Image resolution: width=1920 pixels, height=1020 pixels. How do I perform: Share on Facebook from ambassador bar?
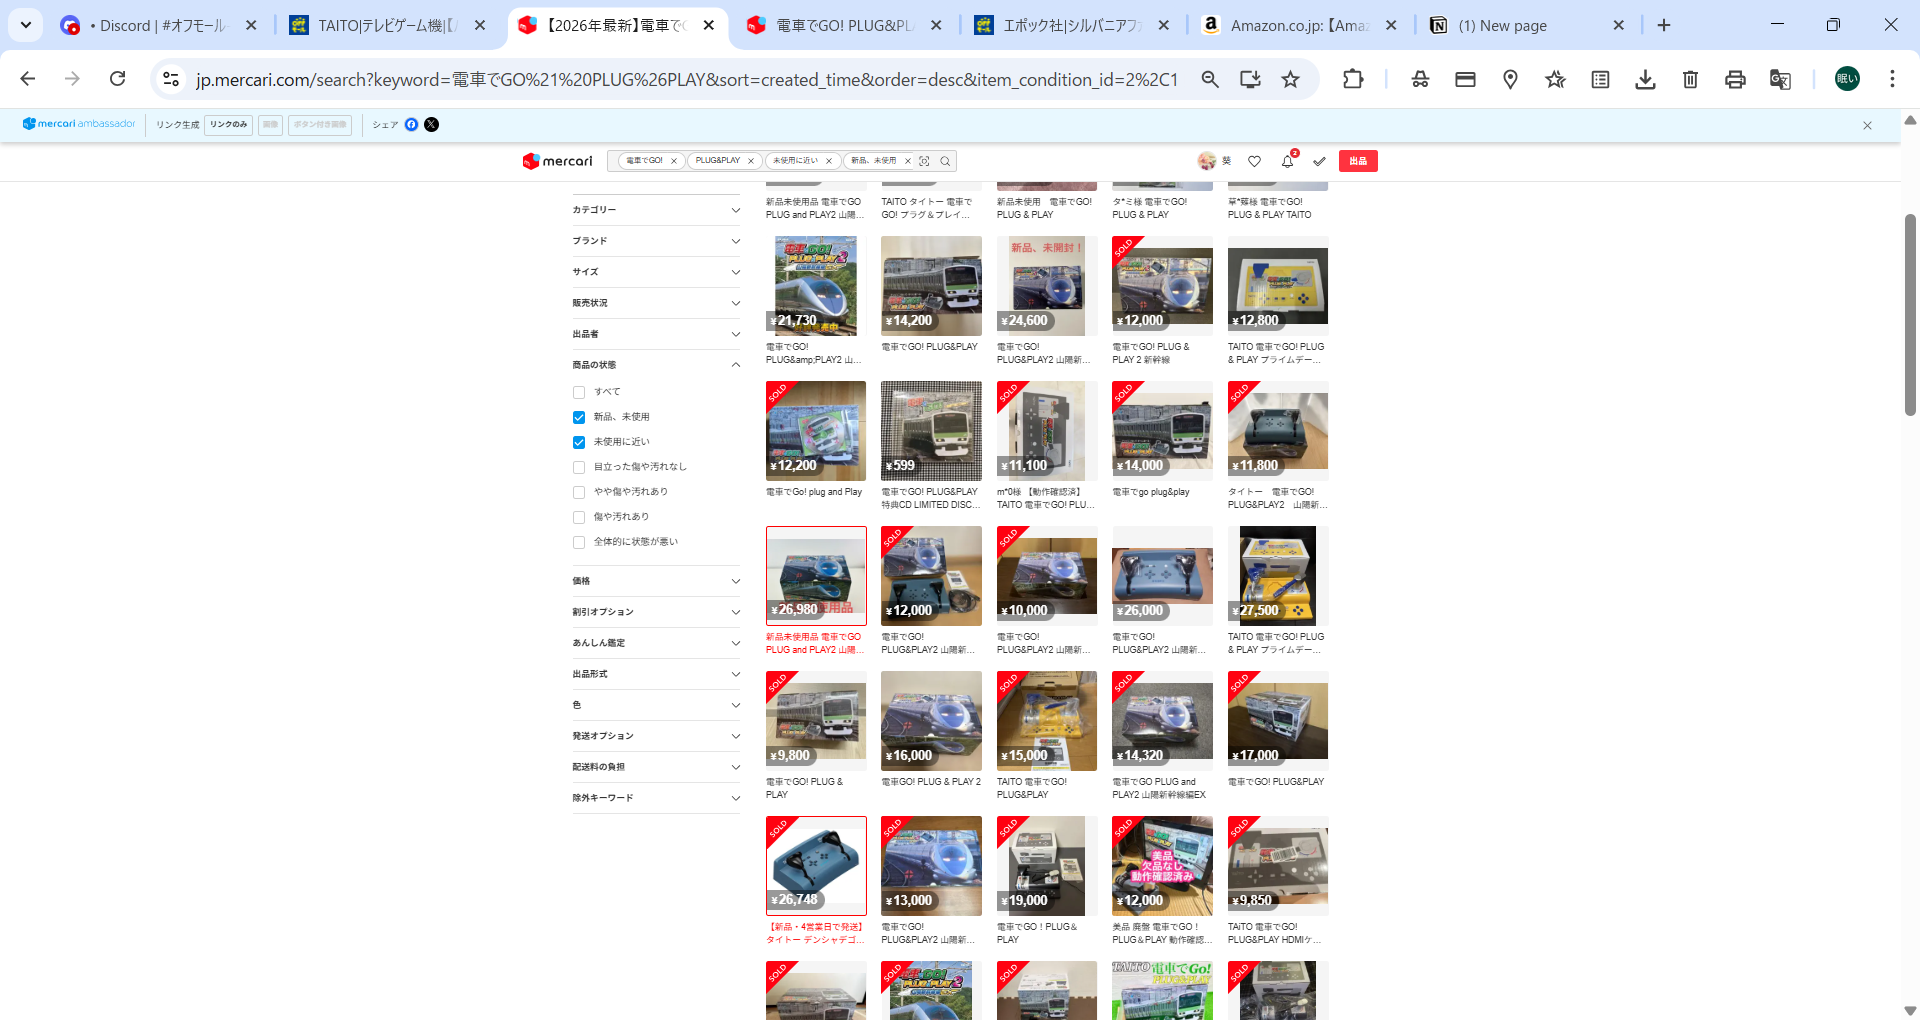pyautogui.click(x=411, y=125)
